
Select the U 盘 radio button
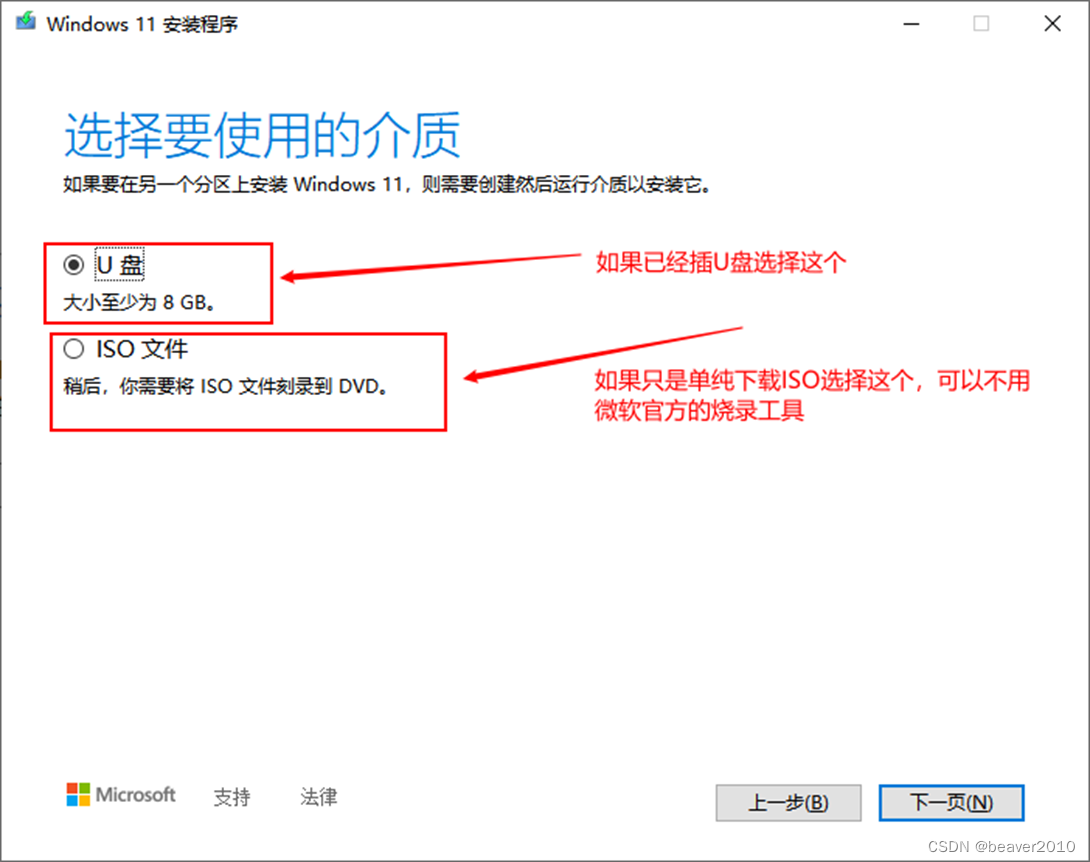tap(74, 265)
